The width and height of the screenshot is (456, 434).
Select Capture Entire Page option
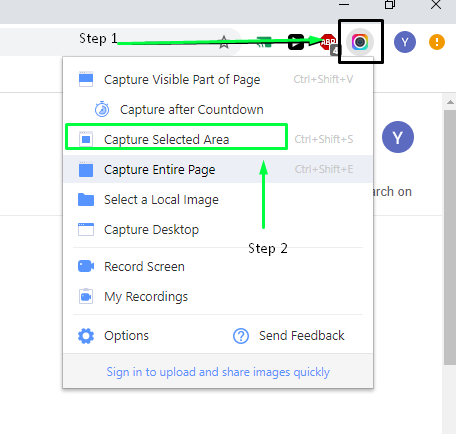[x=218, y=169]
